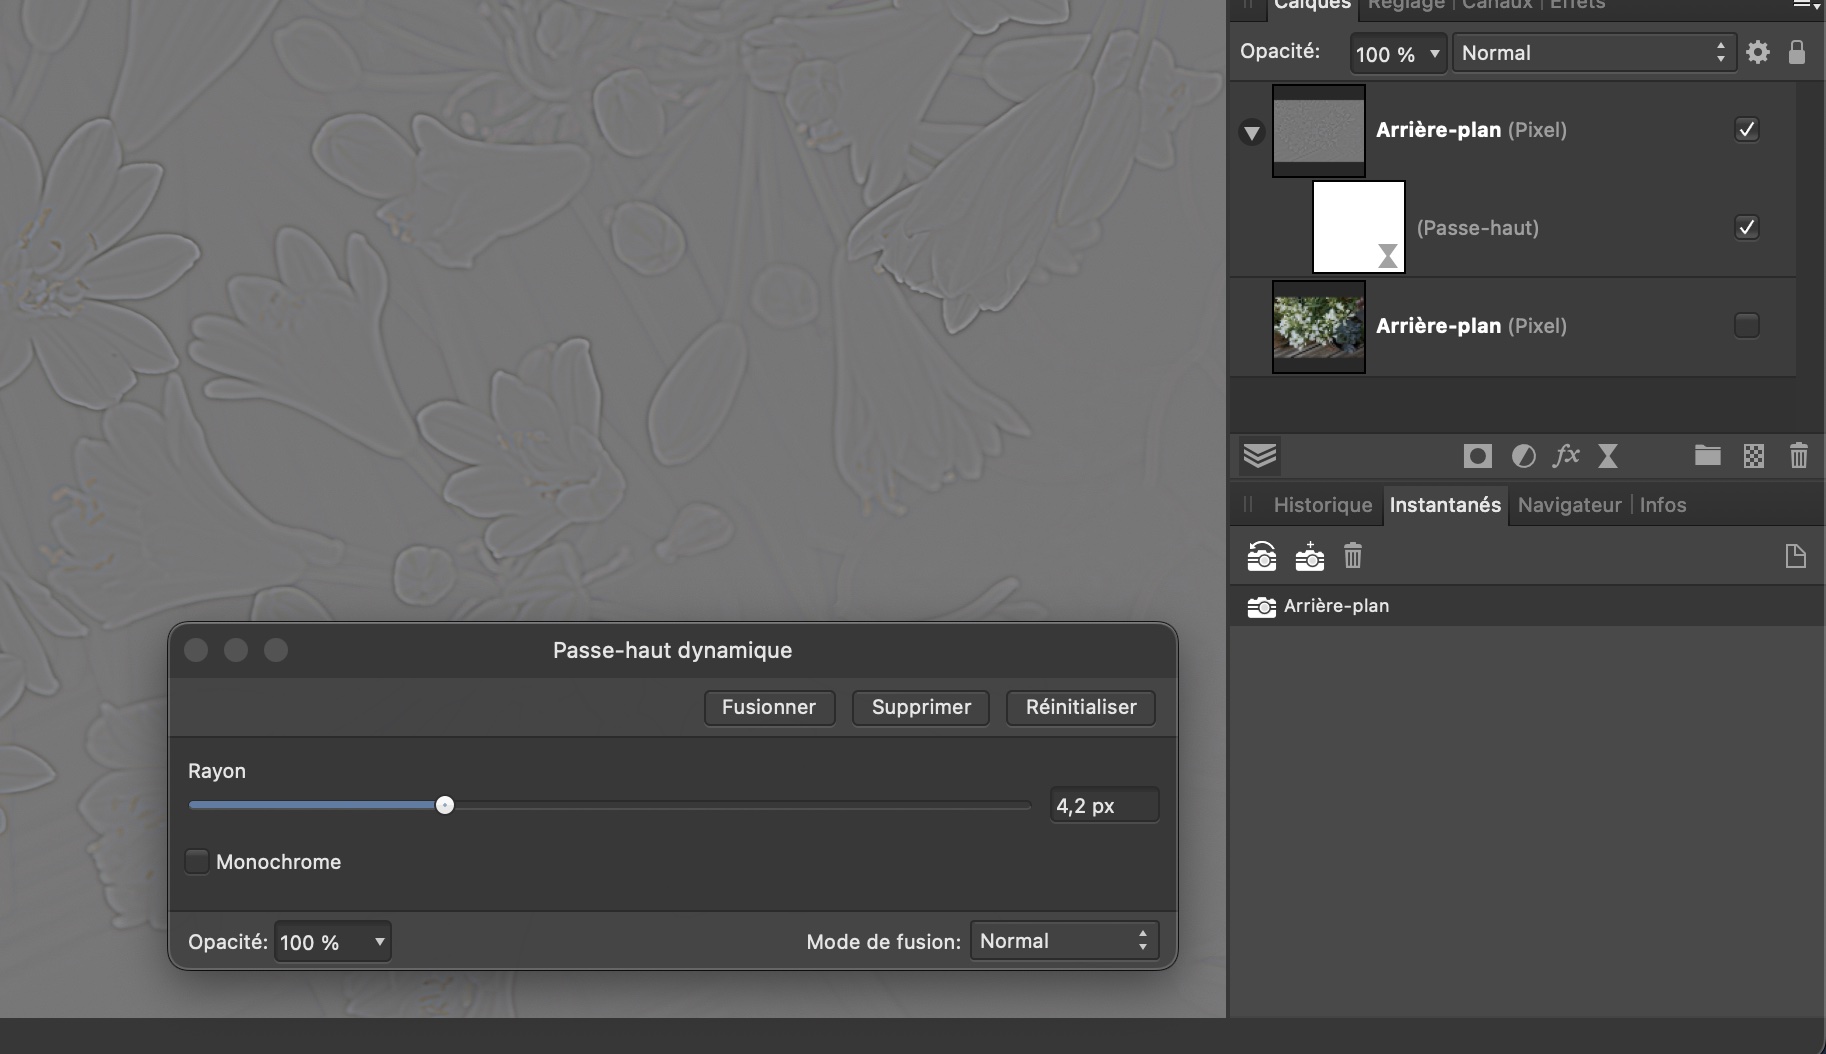The width and height of the screenshot is (1826, 1054).
Task: Switch to the Infos tab
Action: tap(1662, 505)
